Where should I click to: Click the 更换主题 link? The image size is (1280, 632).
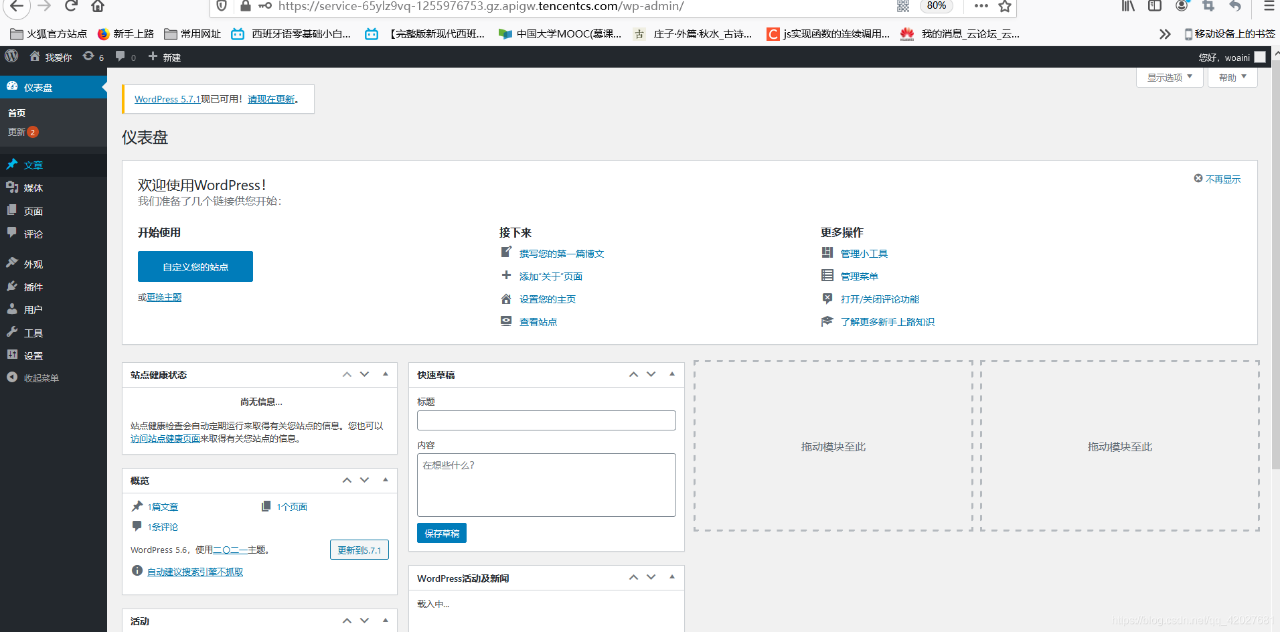point(164,297)
